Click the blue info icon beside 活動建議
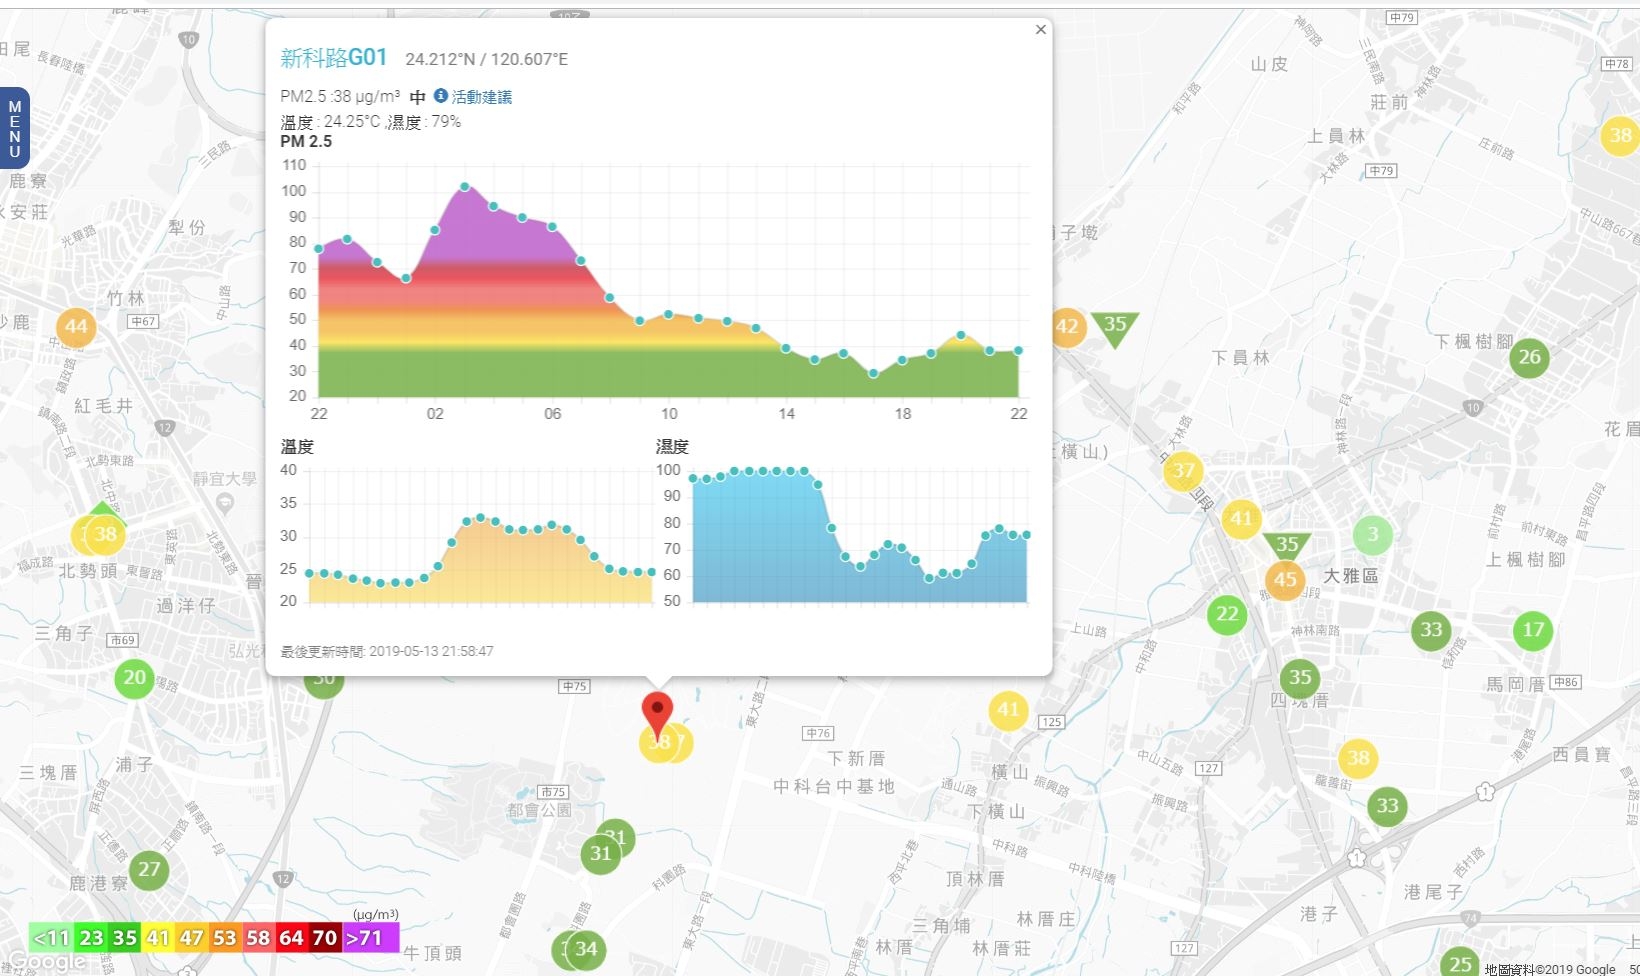Image resolution: width=1640 pixels, height=976 pixels. 440,96
